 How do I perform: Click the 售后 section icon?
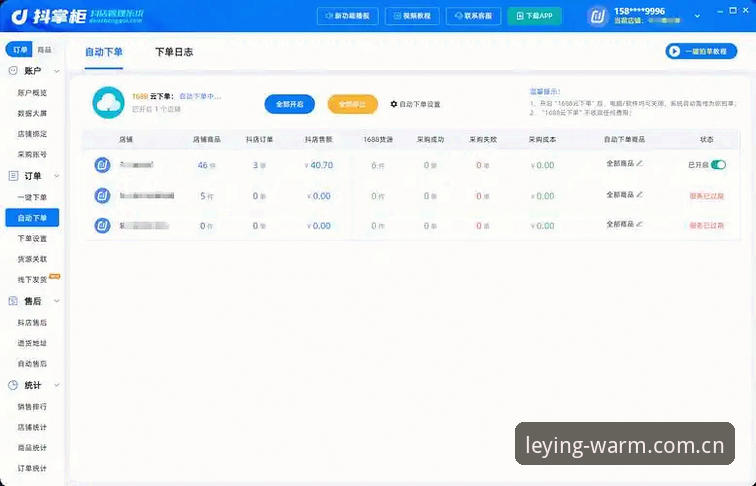pyautogui.click(x=14, y=301)
